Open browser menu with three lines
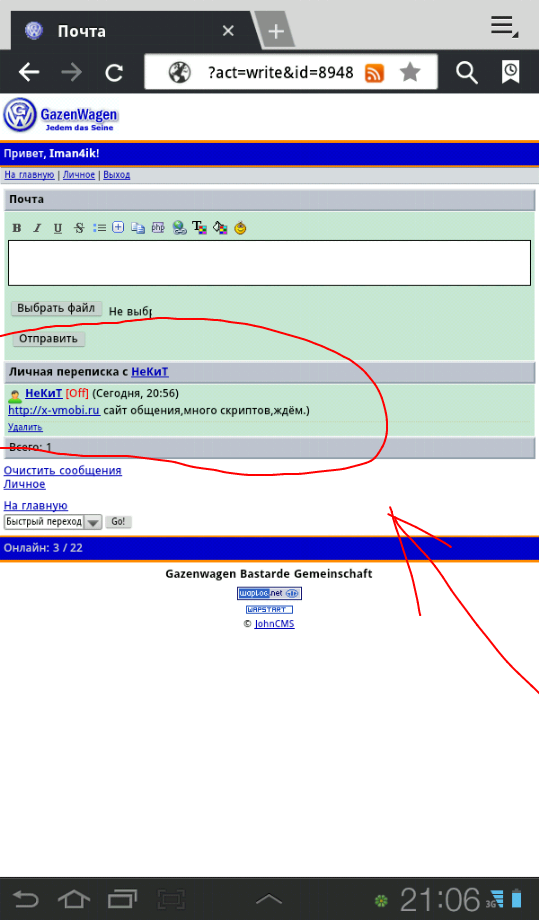Viewport: 539px width, 920px height. tap(504, 26)
